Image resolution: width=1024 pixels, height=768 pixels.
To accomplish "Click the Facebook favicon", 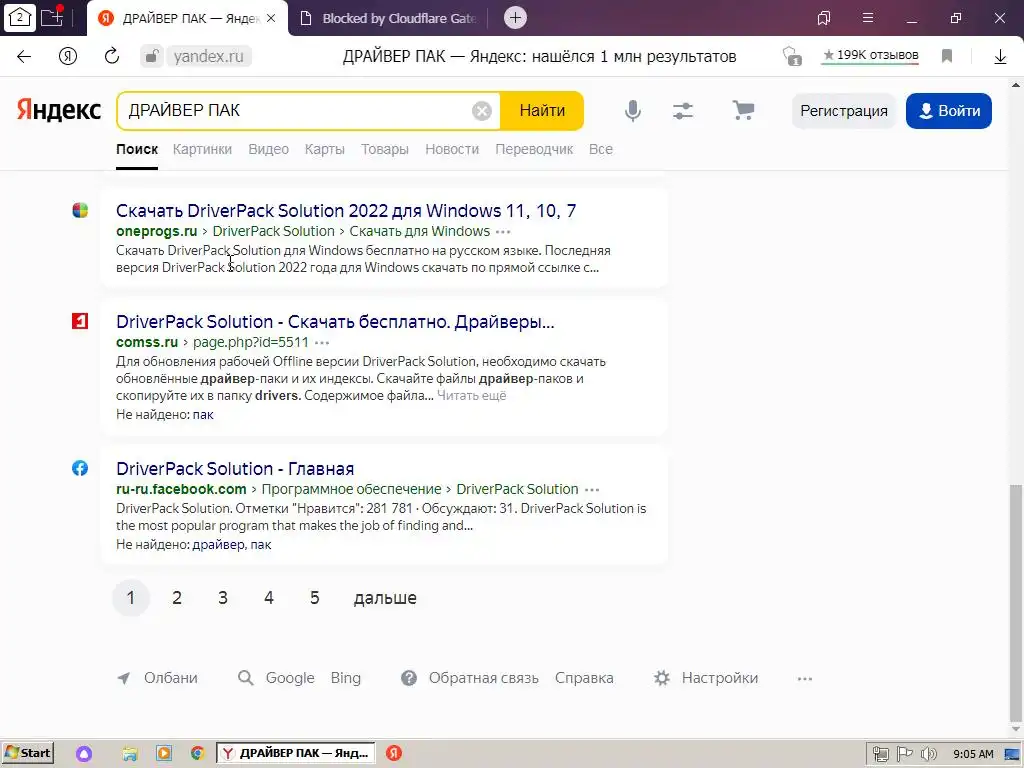I will click(x=80, y=468).
